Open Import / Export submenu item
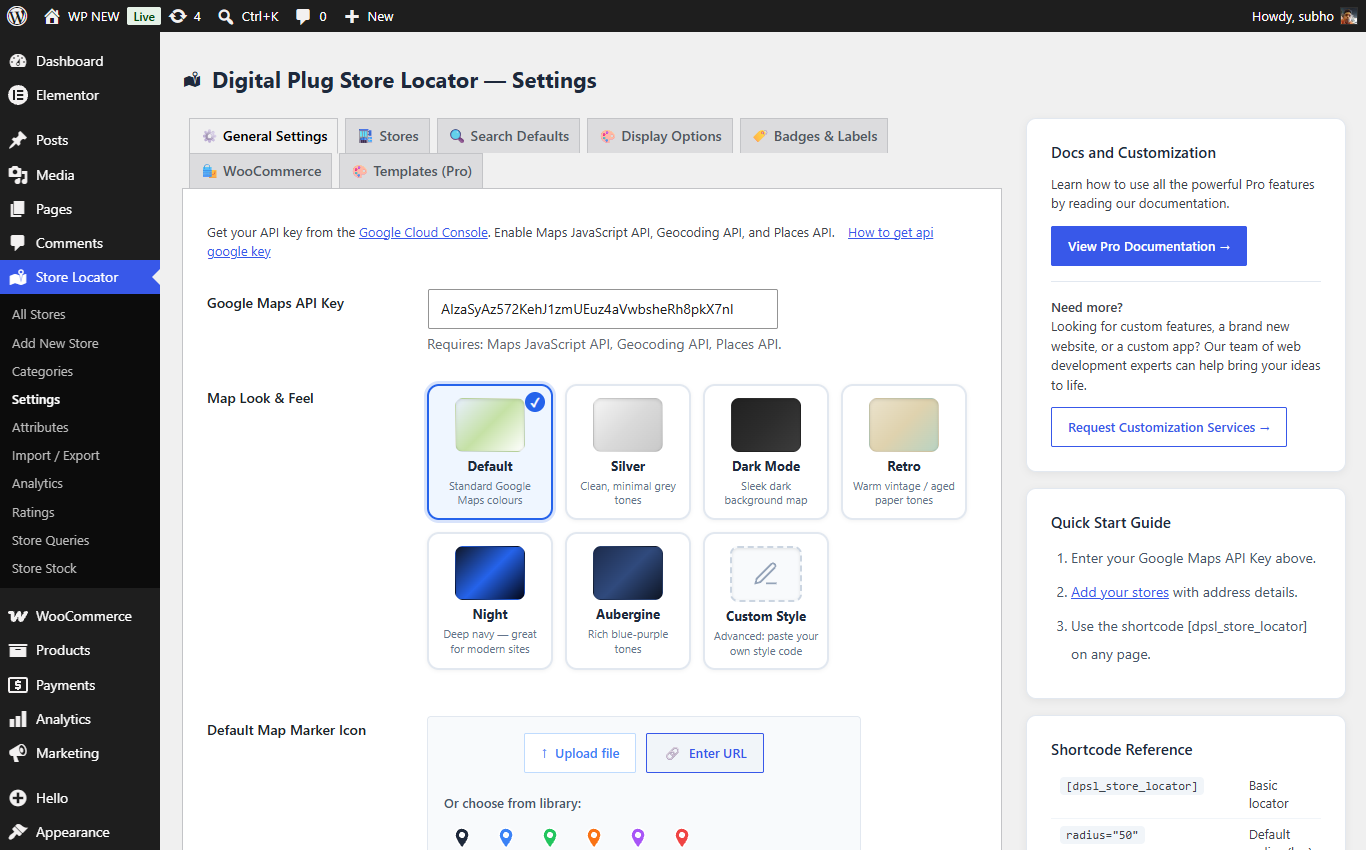Screen dimensions: 1366x850 pyautogui.click(x=56, y=455)
